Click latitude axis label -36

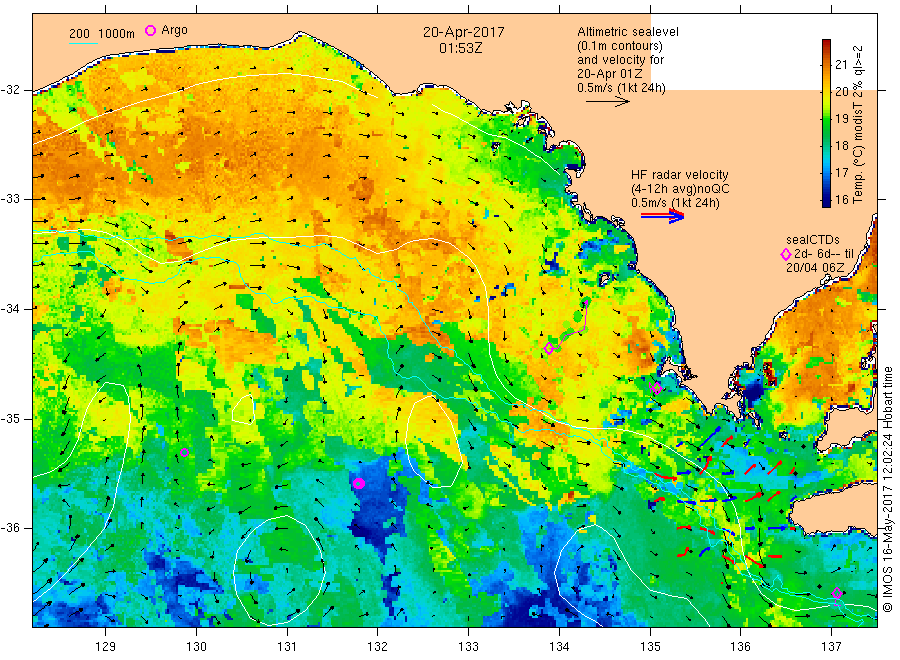pyautogui.click(x=11, y=528)
